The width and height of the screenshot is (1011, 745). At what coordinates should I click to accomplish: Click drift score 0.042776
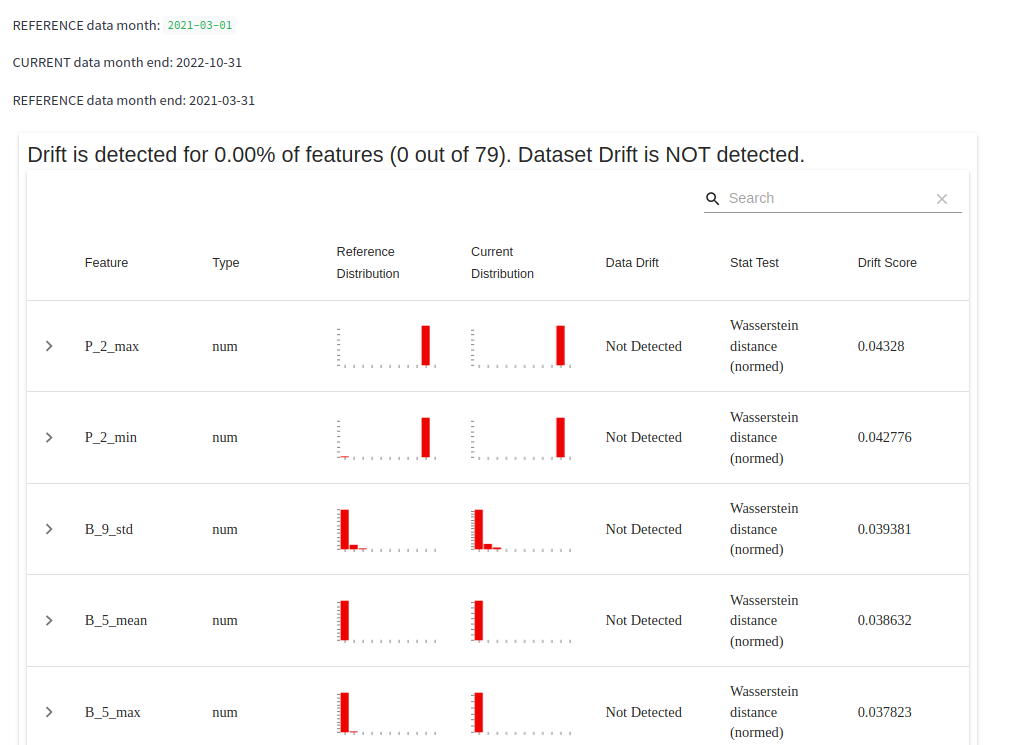pos(885,437)
